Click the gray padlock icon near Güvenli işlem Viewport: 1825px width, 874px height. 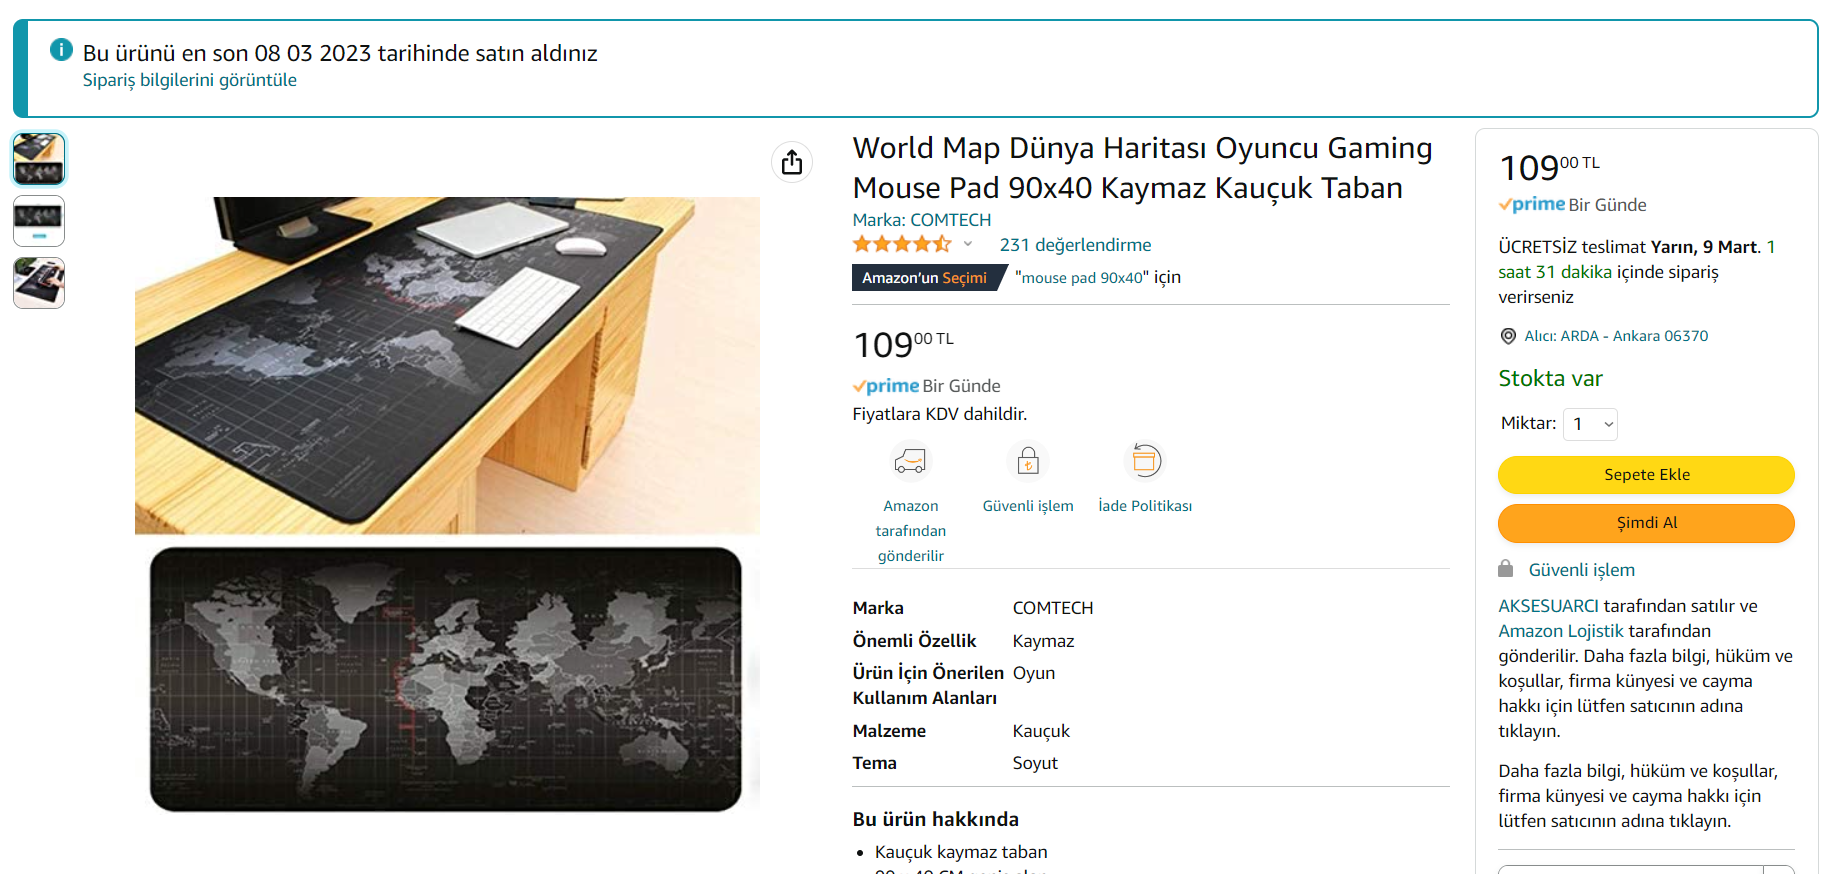coord(1505,569)
